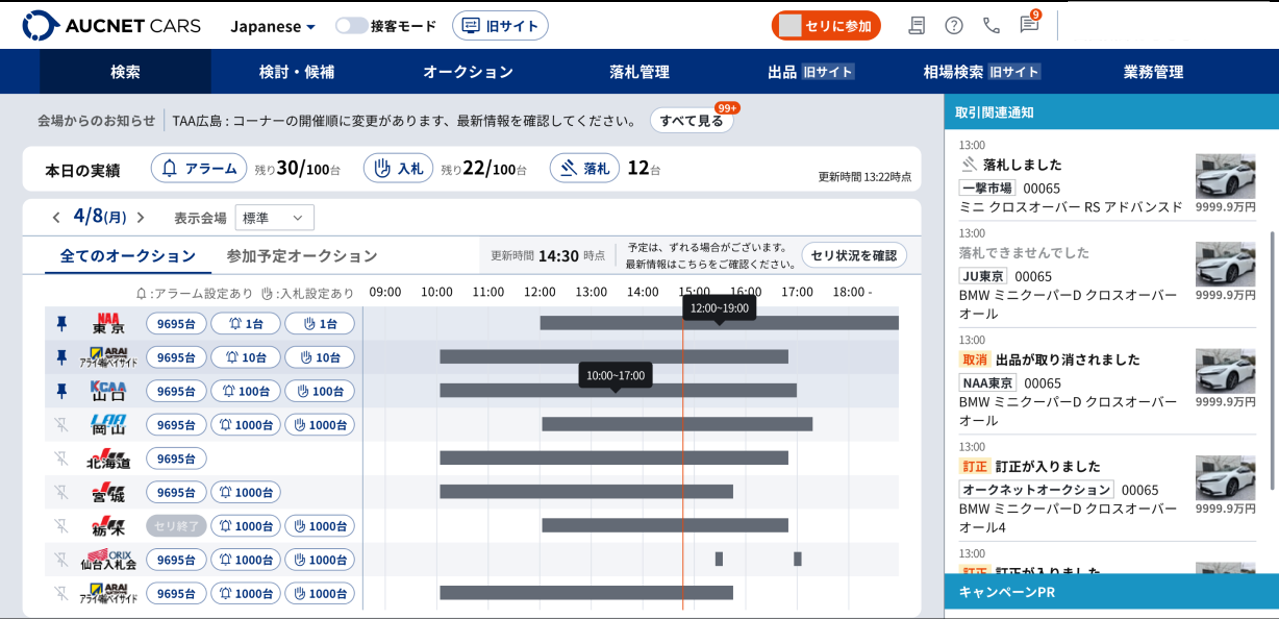Switch to 参加予定オークション tab

click(302, 256)
